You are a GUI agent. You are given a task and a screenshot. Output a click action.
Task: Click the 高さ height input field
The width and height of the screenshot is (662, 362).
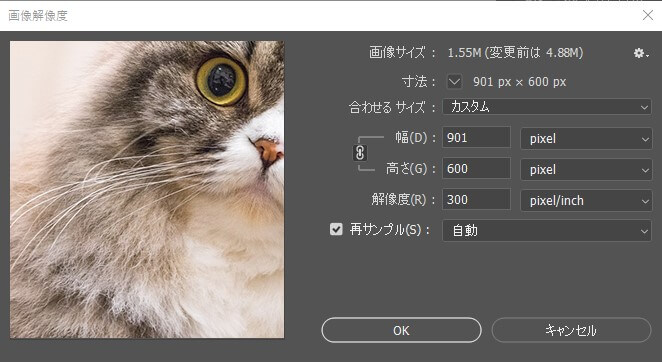(x=476, y=169)
